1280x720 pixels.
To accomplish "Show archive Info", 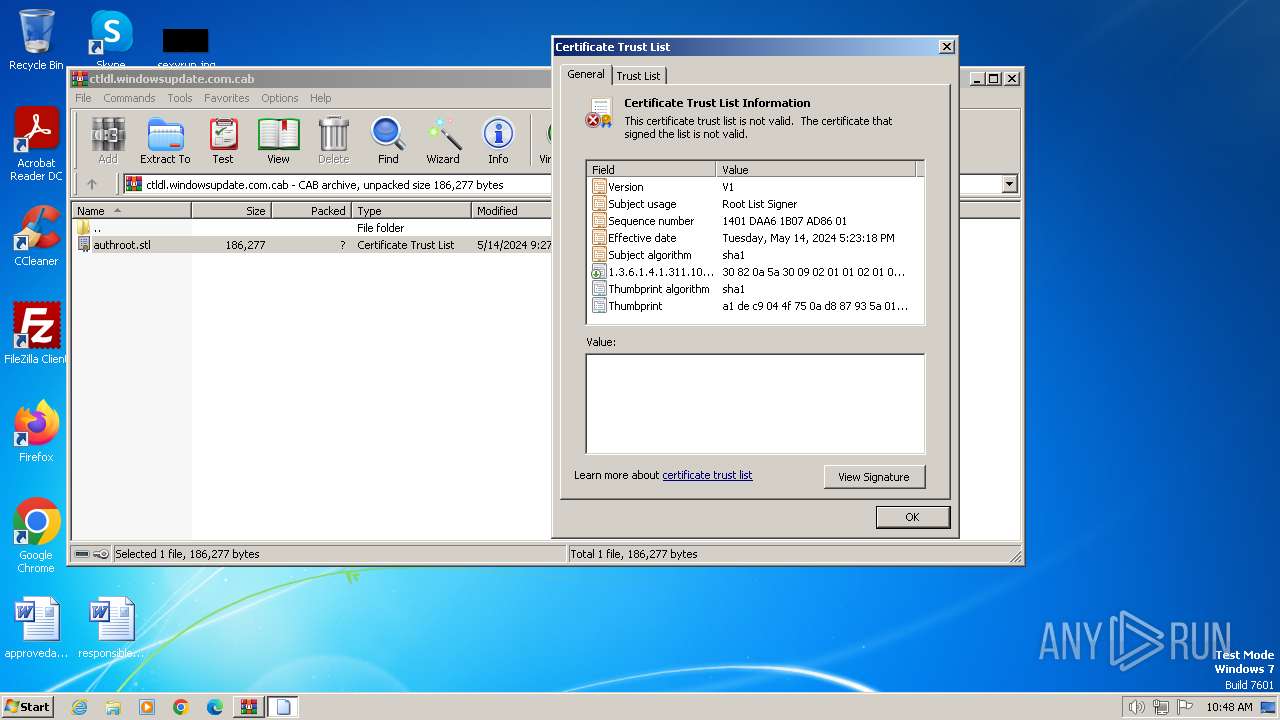I will tap(498, 140).
